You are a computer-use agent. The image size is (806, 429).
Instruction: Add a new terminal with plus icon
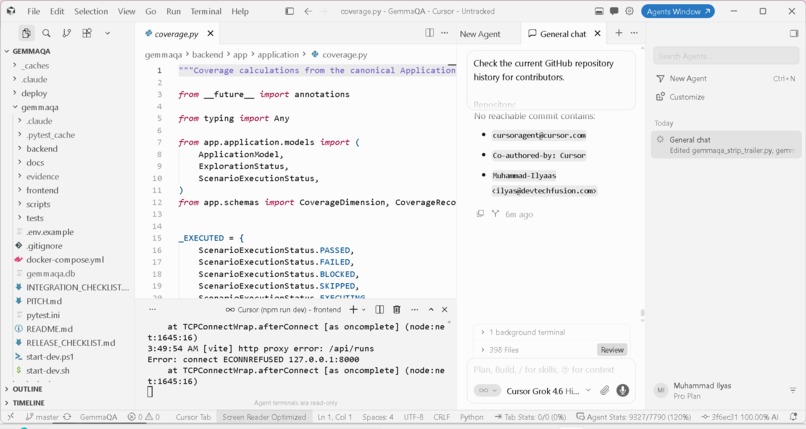pyautogui.click(x=353, y=309)
